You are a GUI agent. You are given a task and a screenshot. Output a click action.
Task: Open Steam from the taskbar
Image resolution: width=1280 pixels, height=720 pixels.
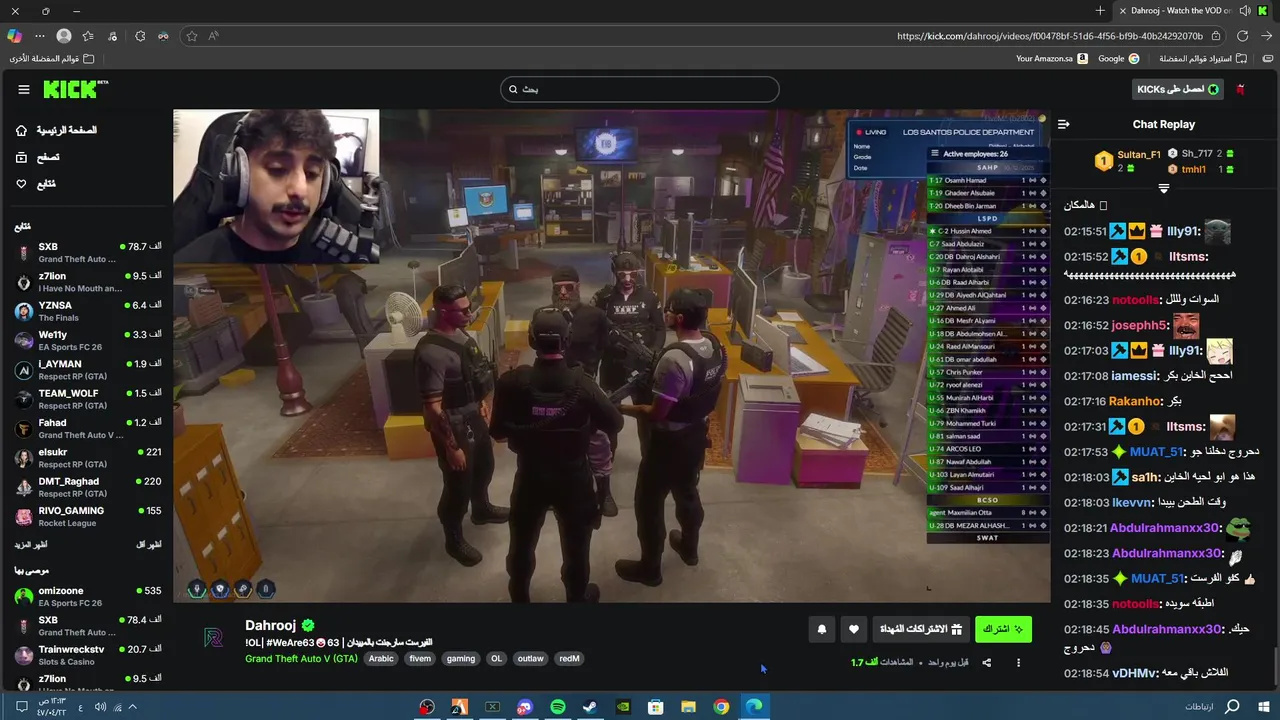point(590,707)
